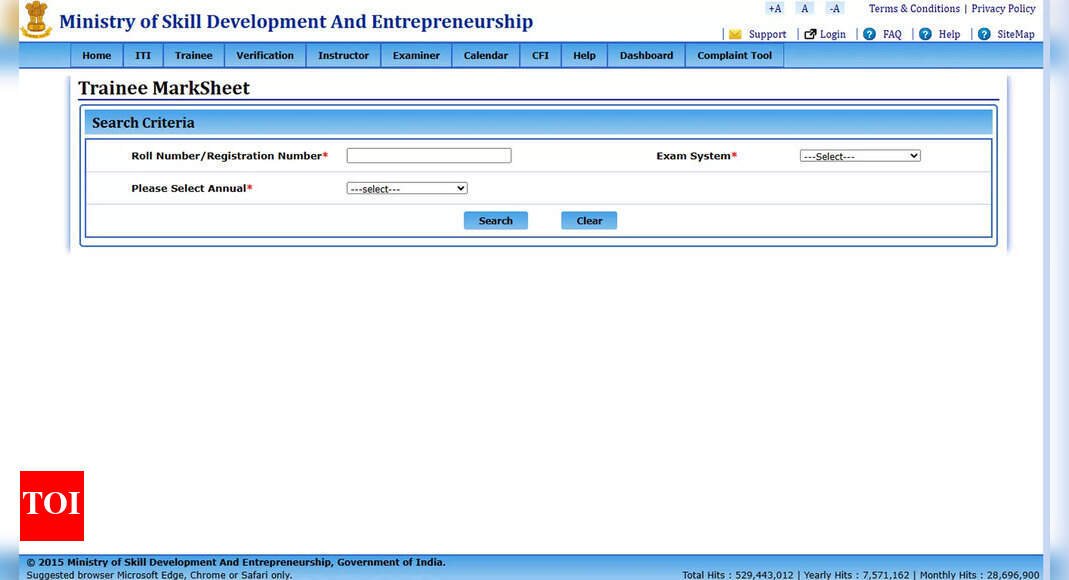Open the ITI menu
Viewport: 1069px width, 580px height.
point(143,55)
